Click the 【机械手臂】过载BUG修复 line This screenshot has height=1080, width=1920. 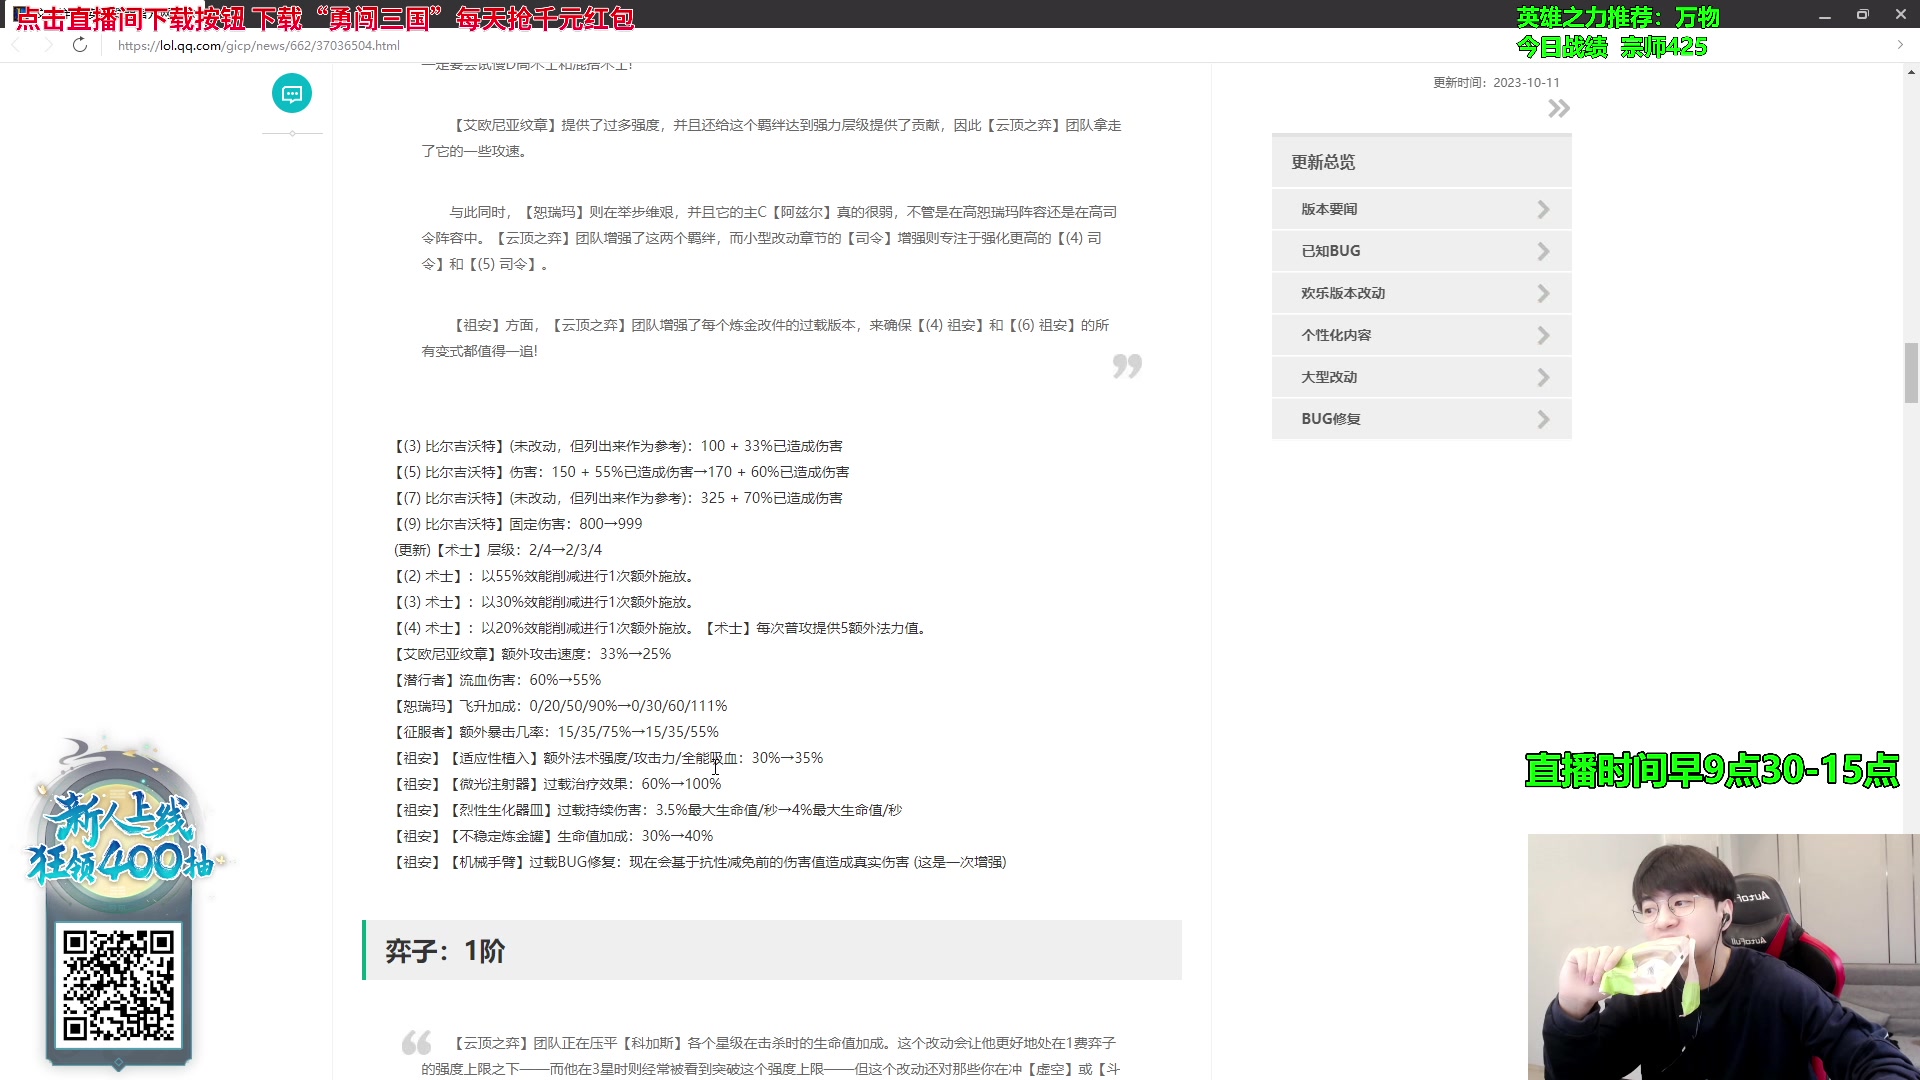click(700, 862)
